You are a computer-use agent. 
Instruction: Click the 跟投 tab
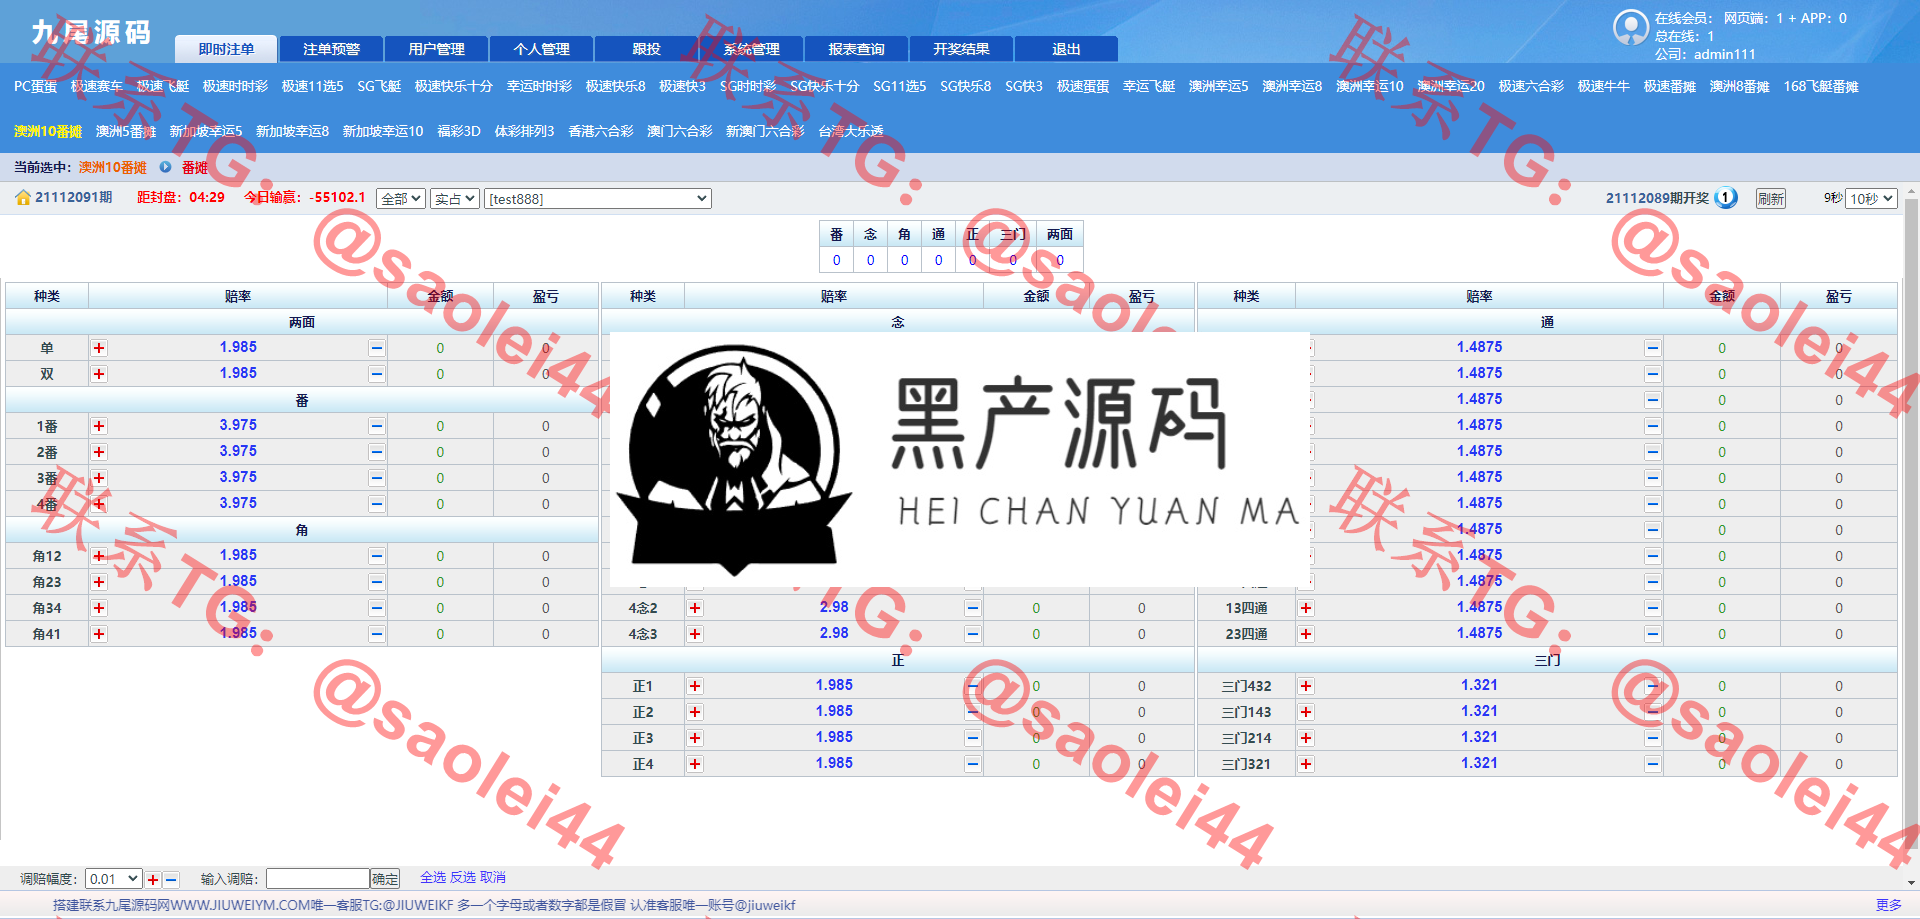click(646, 49)
